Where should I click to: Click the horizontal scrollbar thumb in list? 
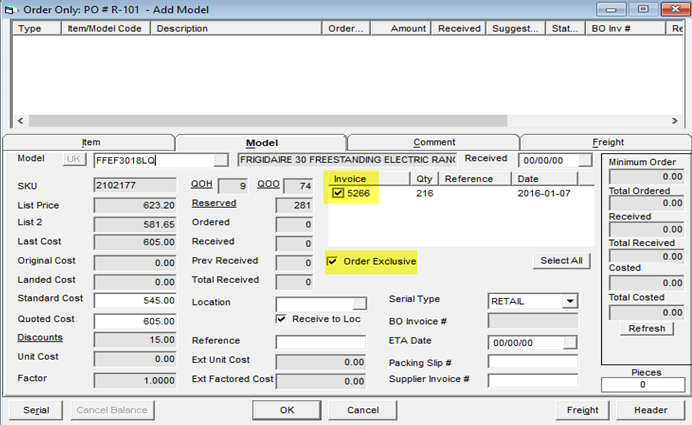(x=268, y=120)
